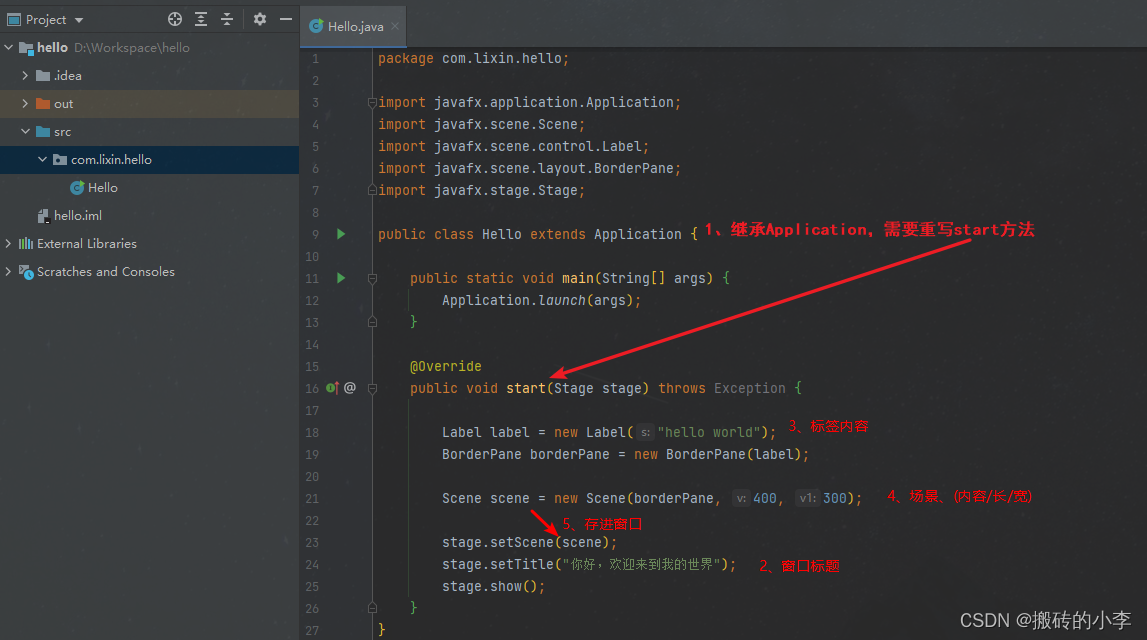Click the @Override annotation

click(x=445, y=366)
